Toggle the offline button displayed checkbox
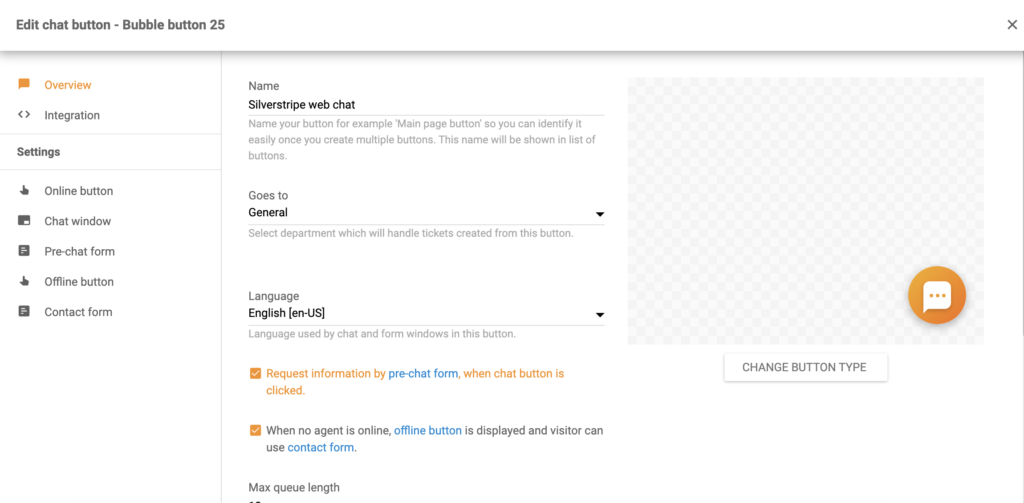Viewport: 1024px width, 503px height. pyautogui.click(x=256, y=431)
